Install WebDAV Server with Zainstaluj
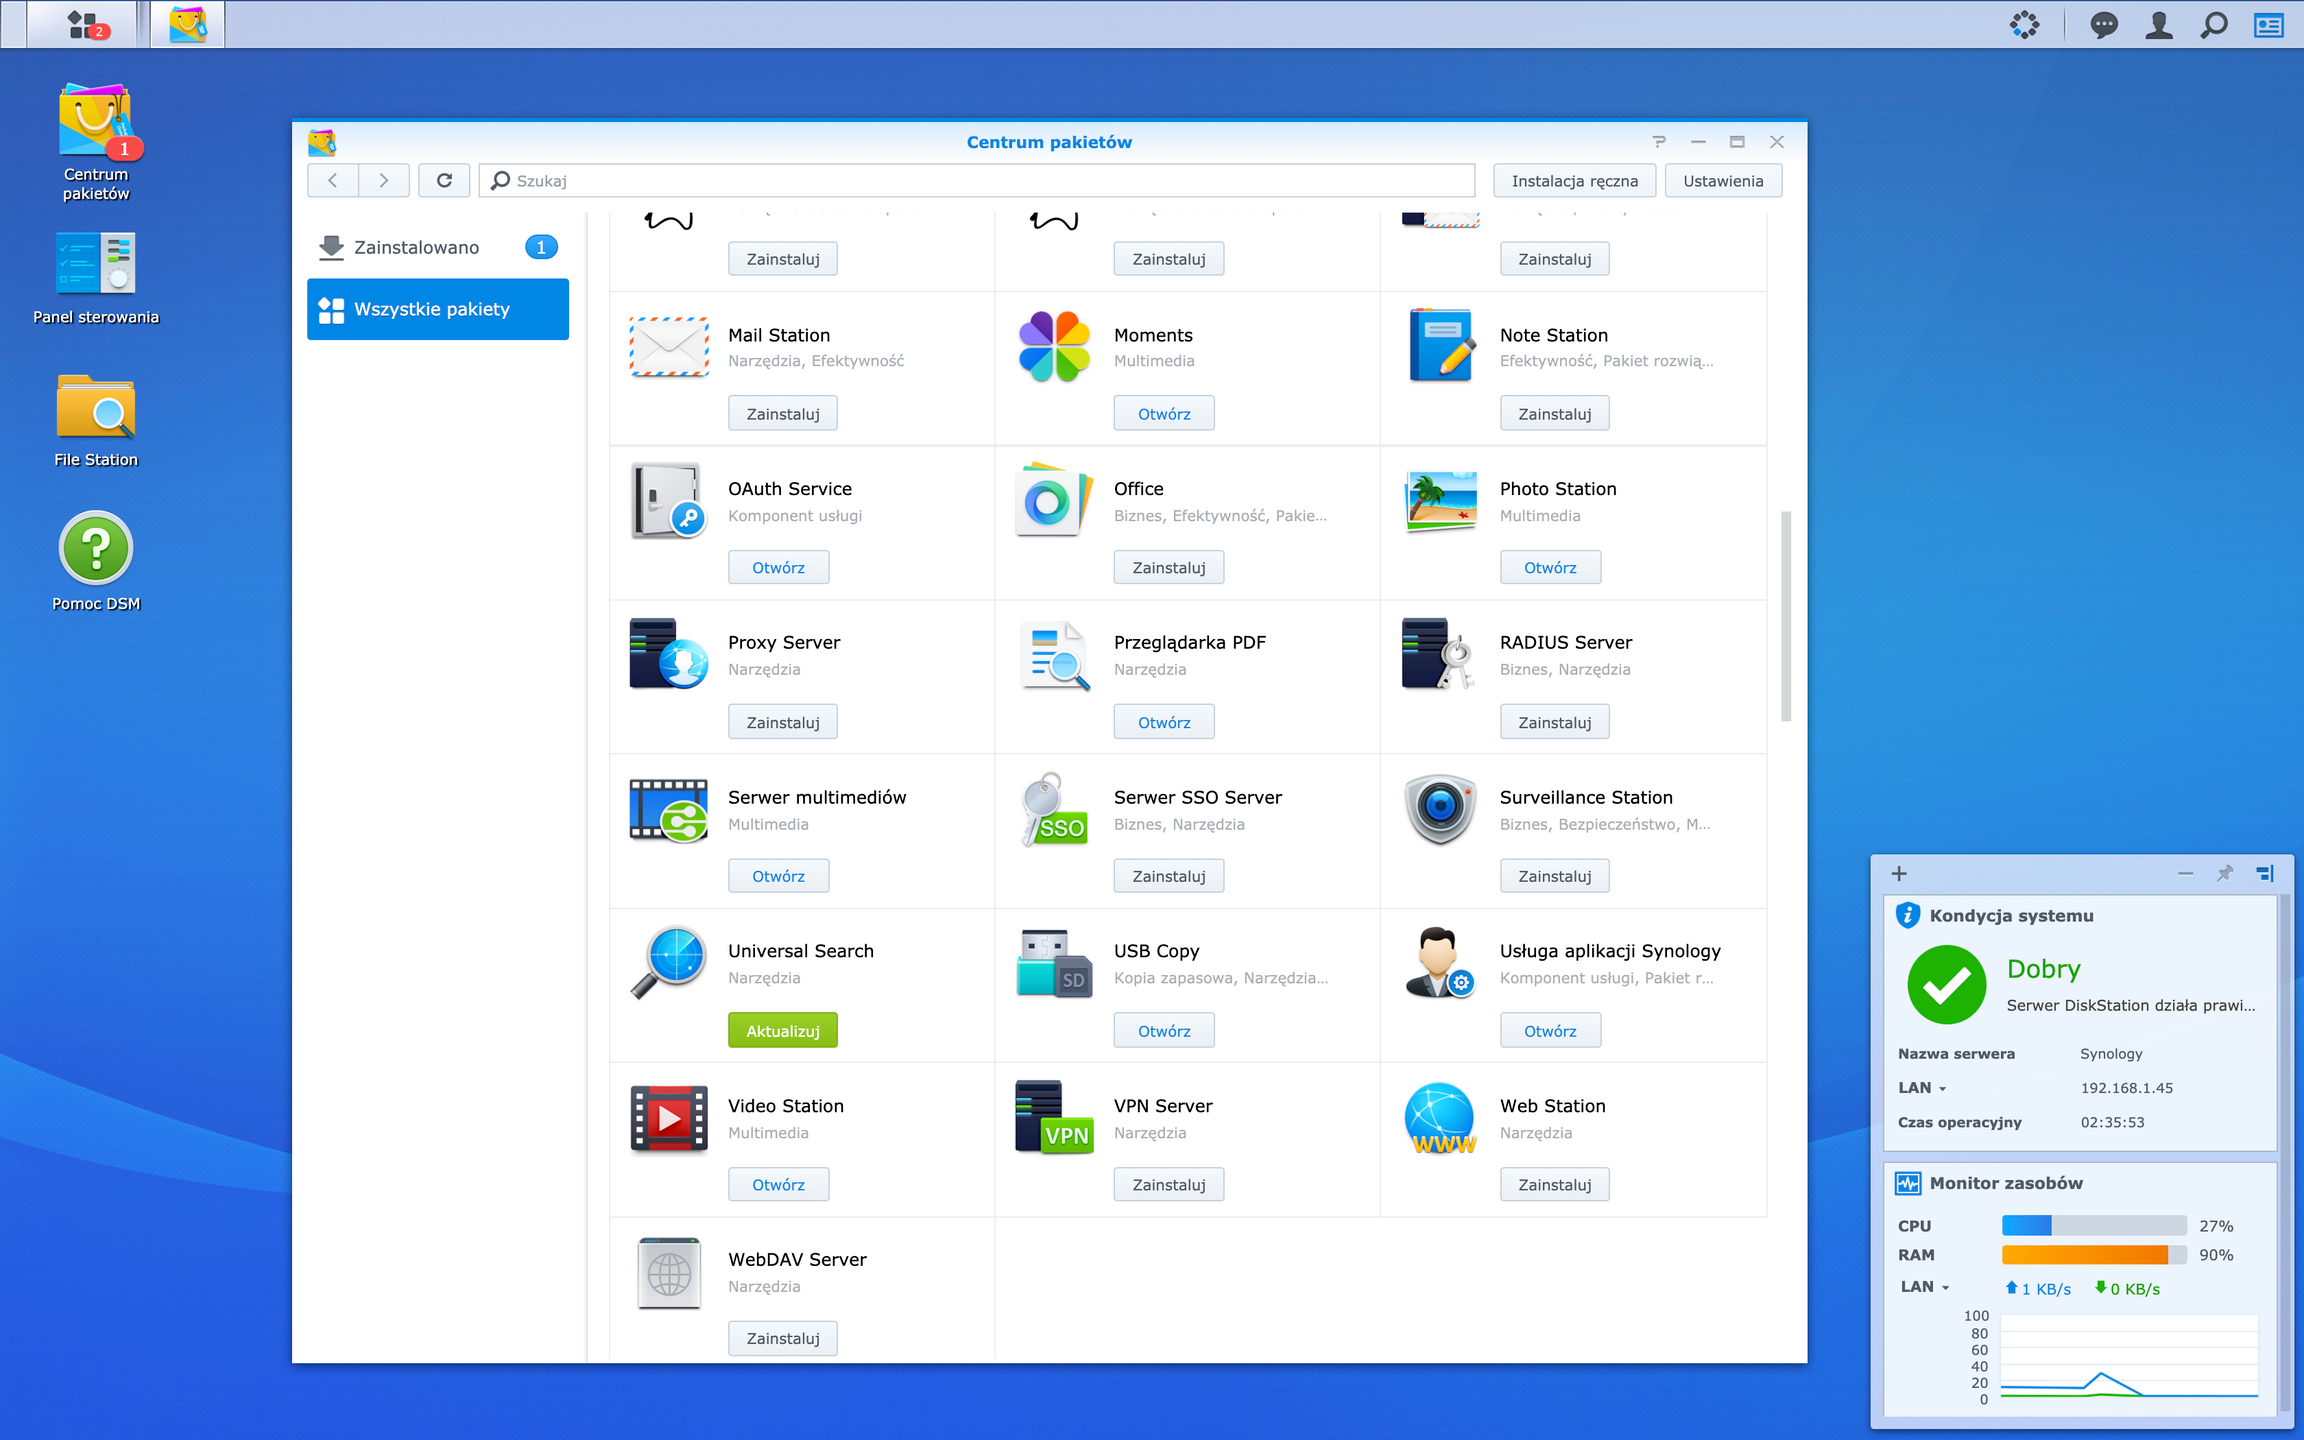This screenshot has width=2304, height=1440. [783, 1338]
